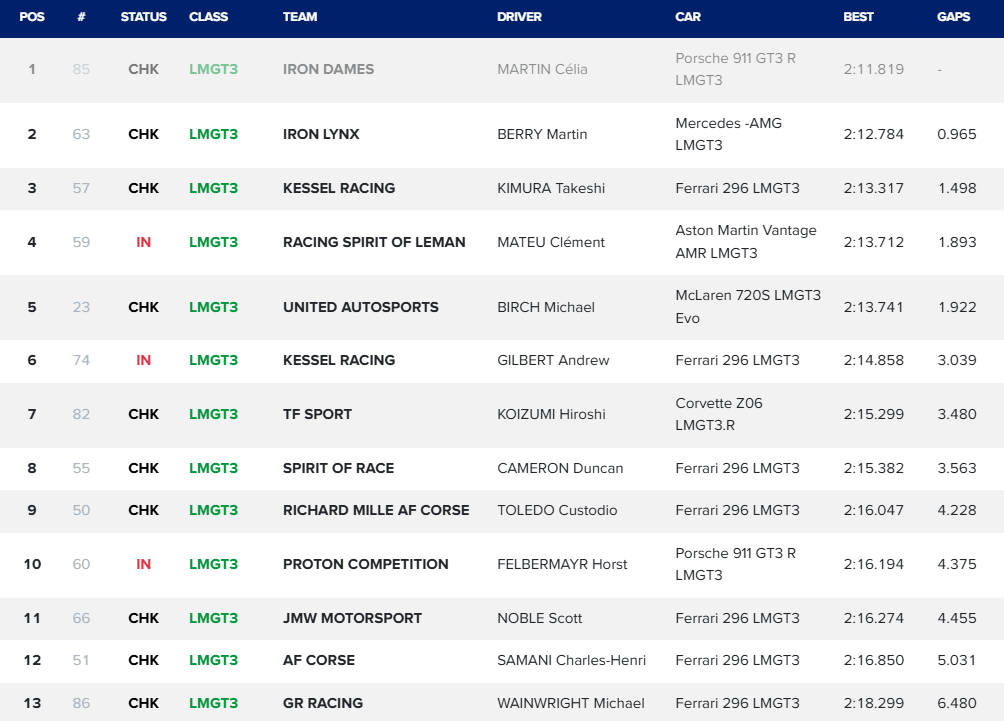Click gap value 1.922
This screenshot has width=1004, height=721.
click(x=957, y=307)
